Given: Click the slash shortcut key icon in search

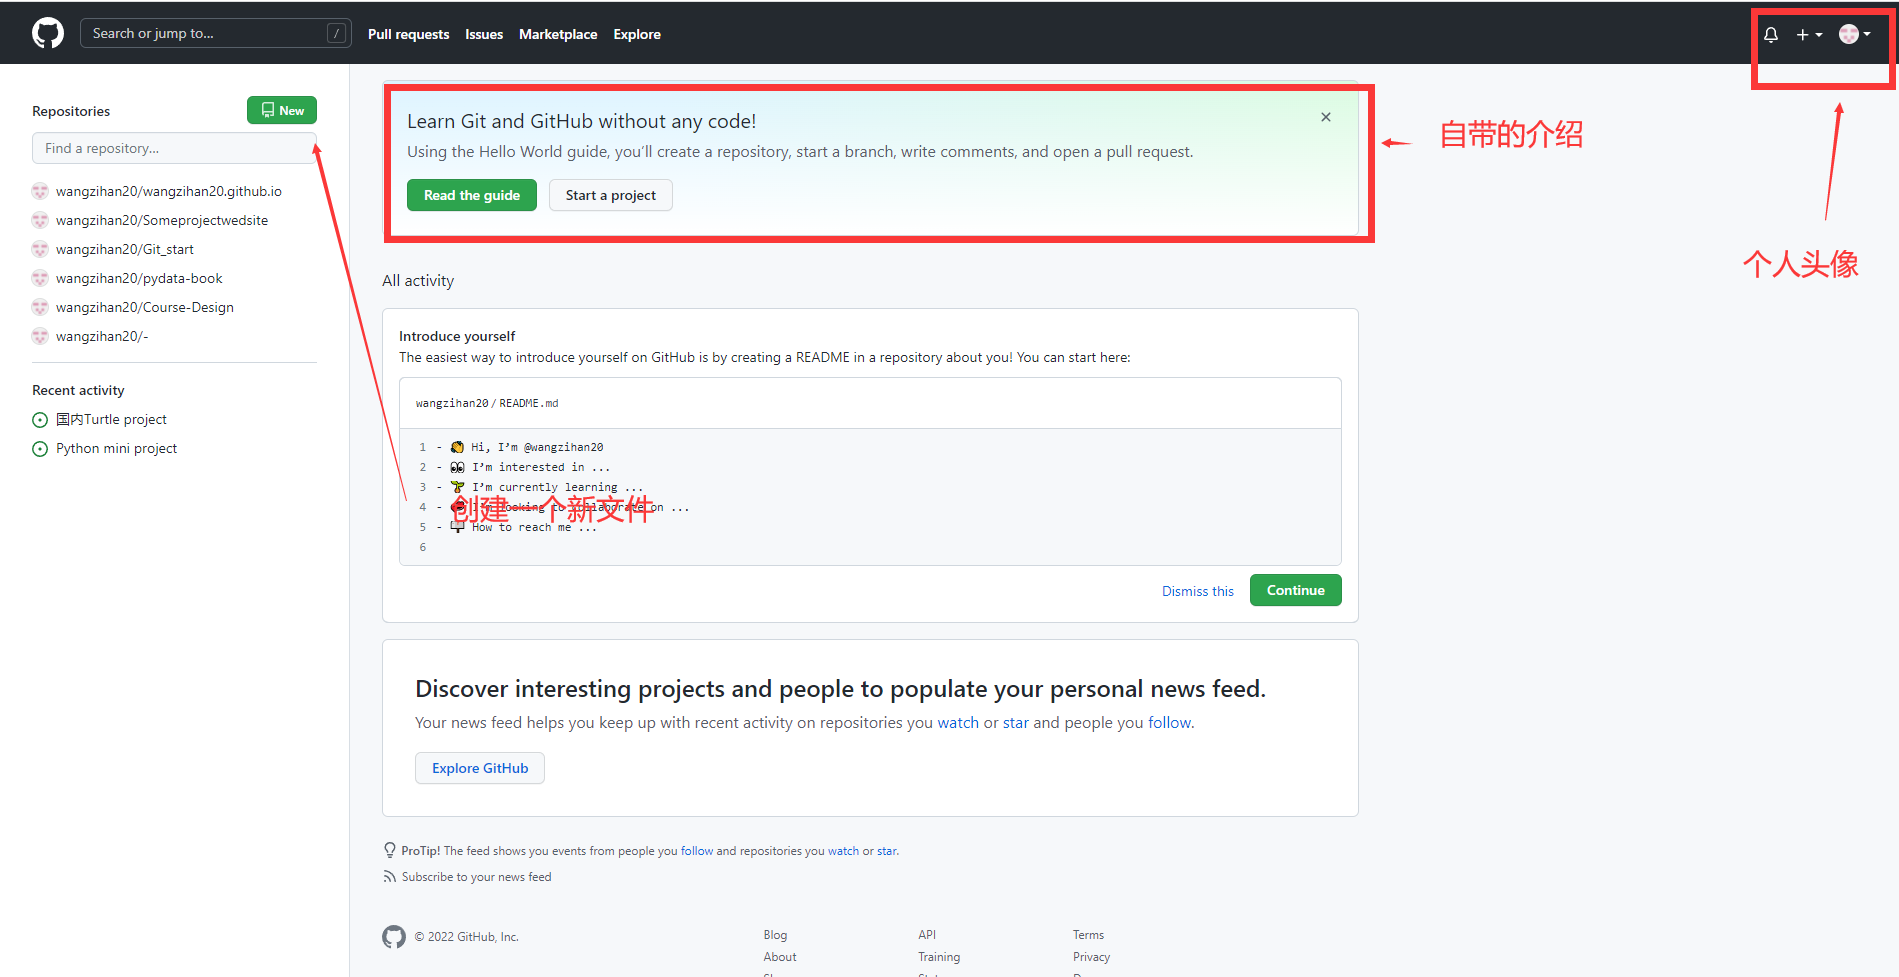Looking at the screenshot, I should coord(337,33).
